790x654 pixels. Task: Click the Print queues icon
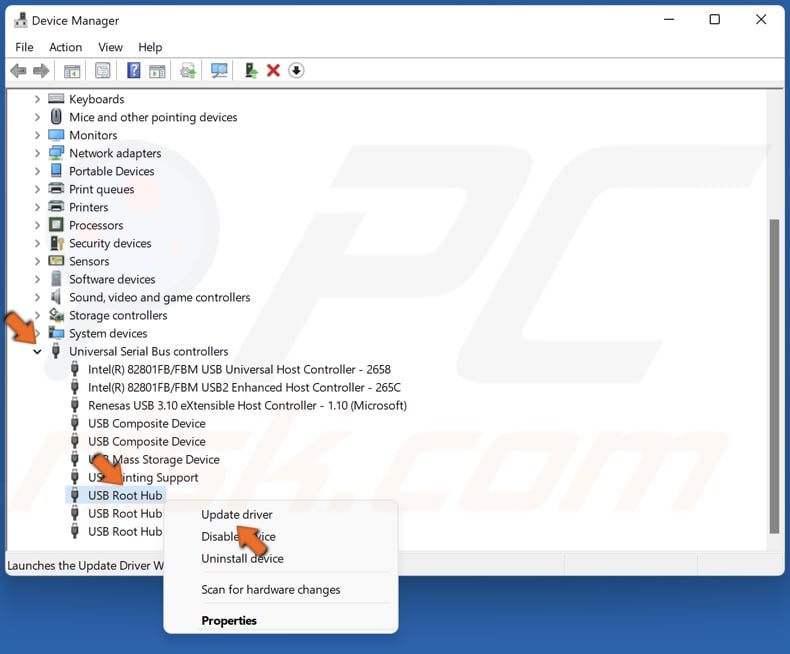[56, 189]
